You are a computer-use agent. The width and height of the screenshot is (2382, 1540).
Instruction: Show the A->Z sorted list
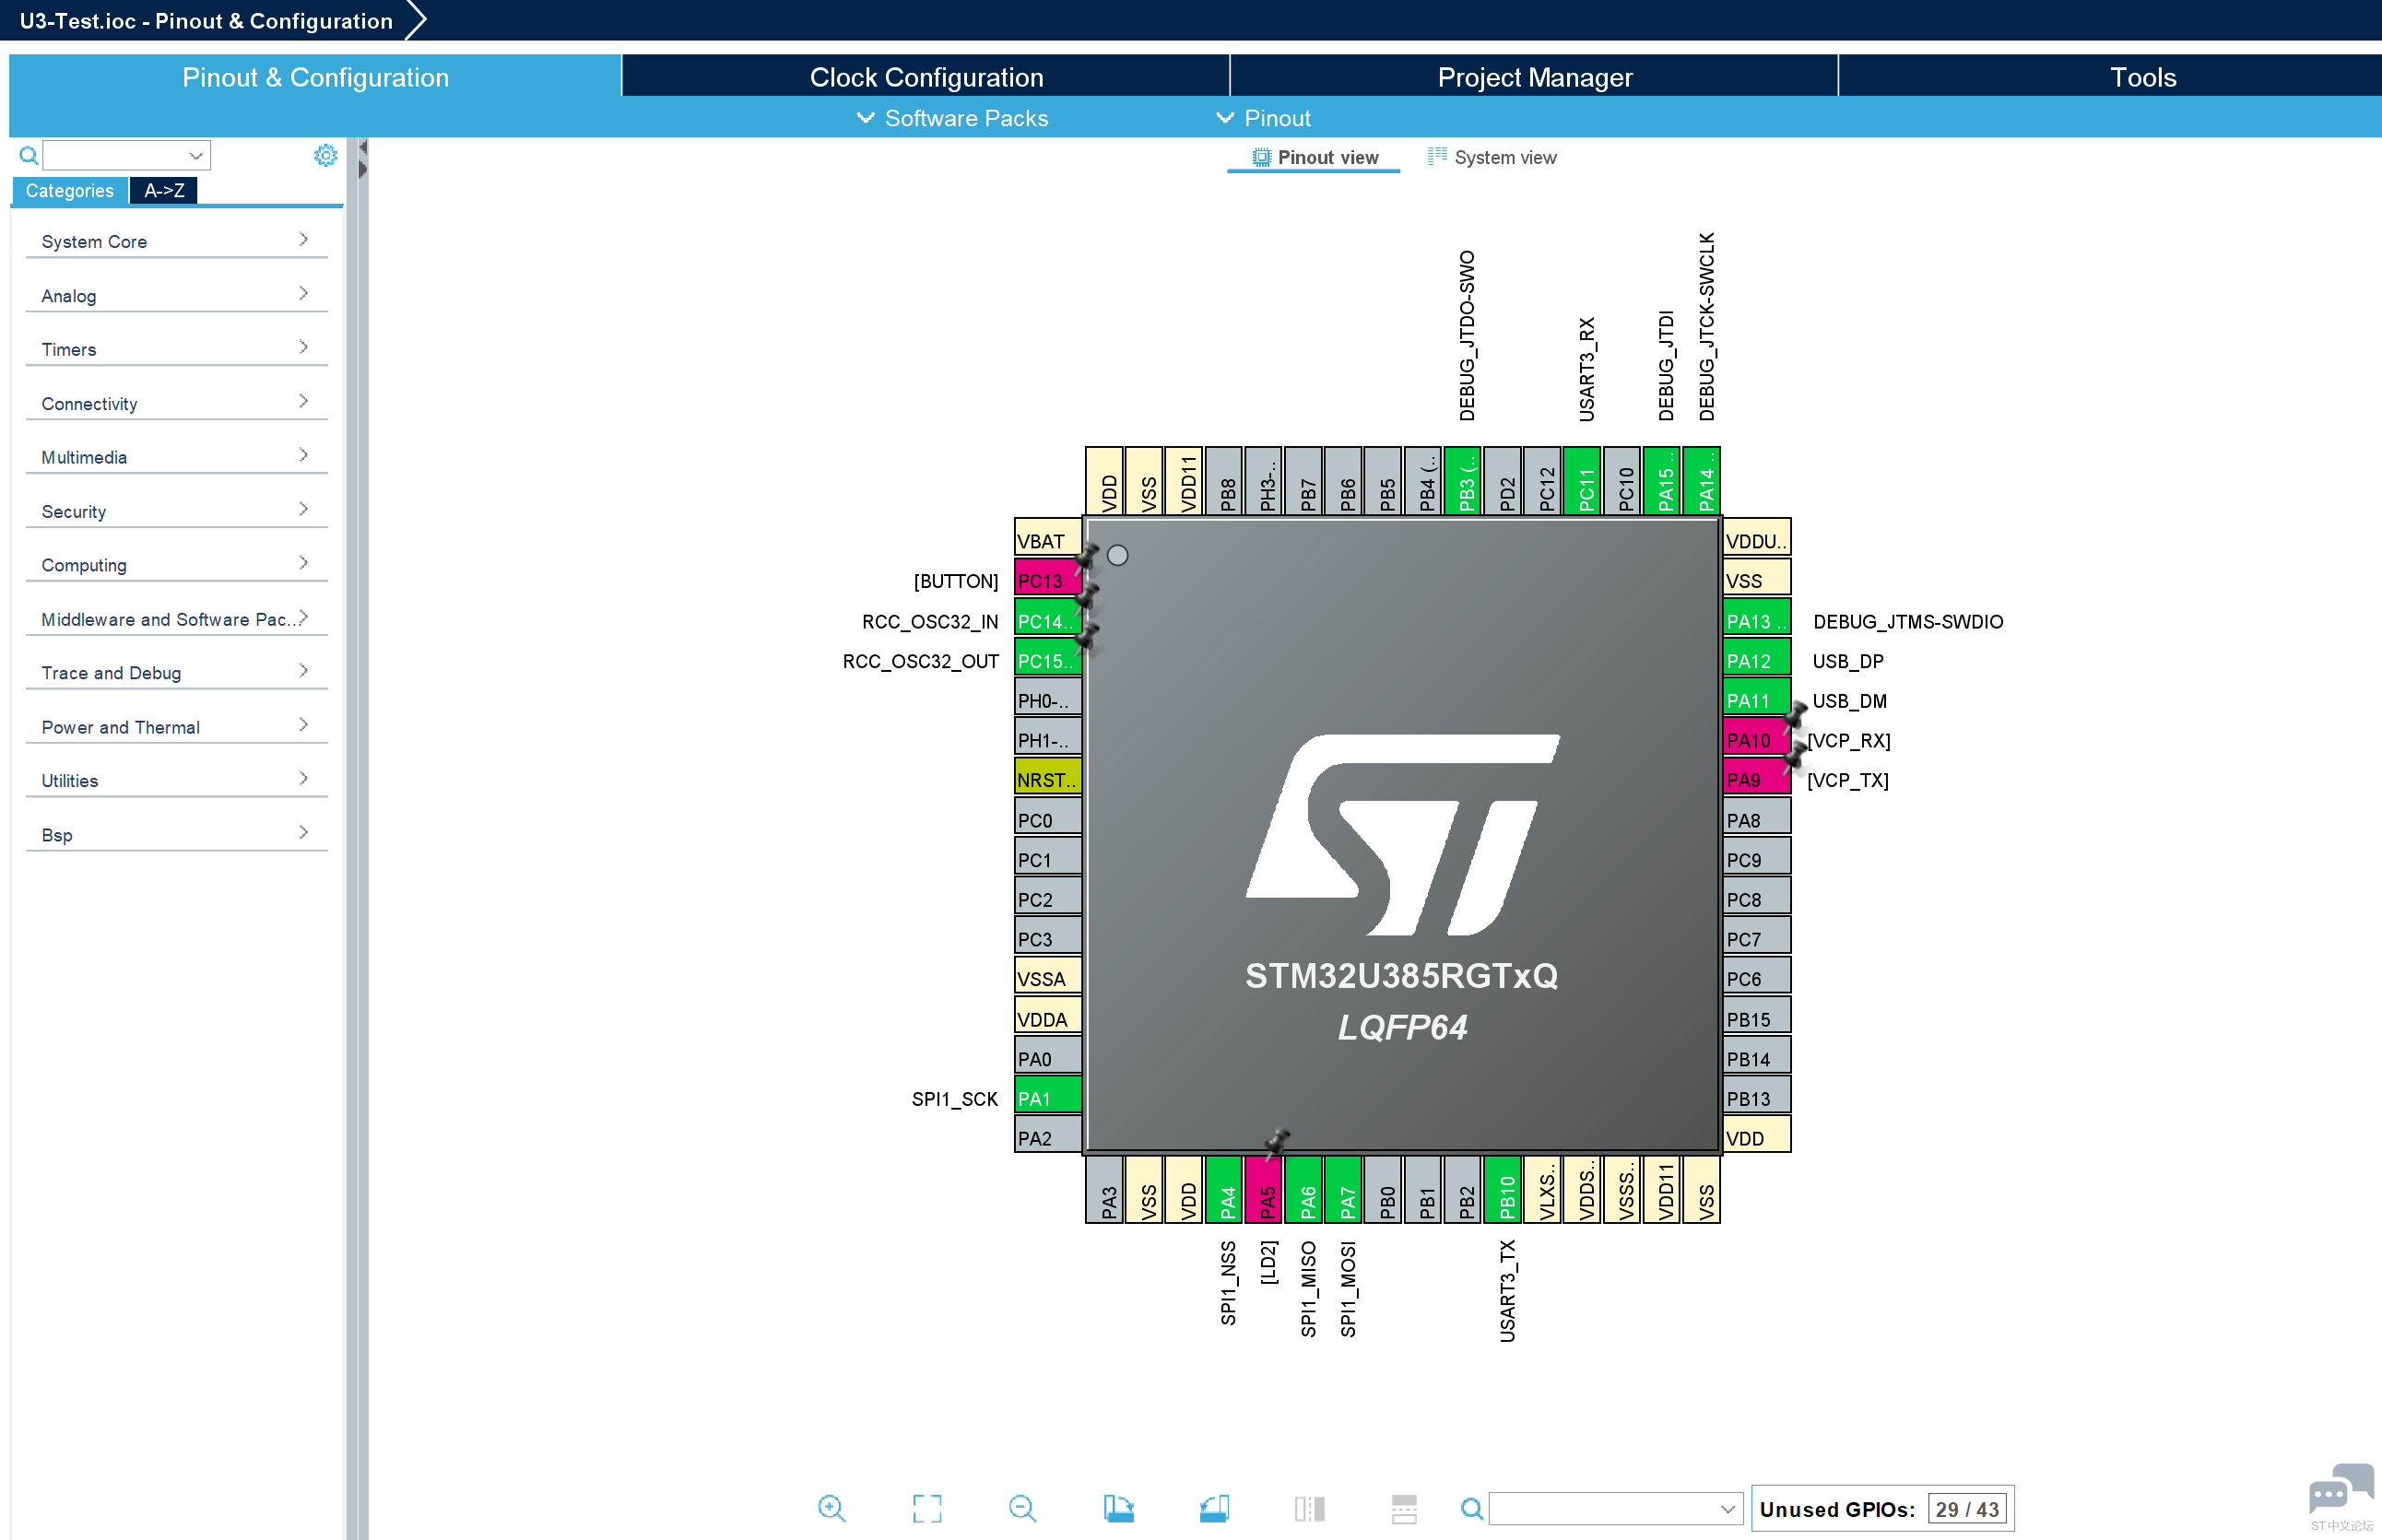pyautogui.click(x=164, y=190)
